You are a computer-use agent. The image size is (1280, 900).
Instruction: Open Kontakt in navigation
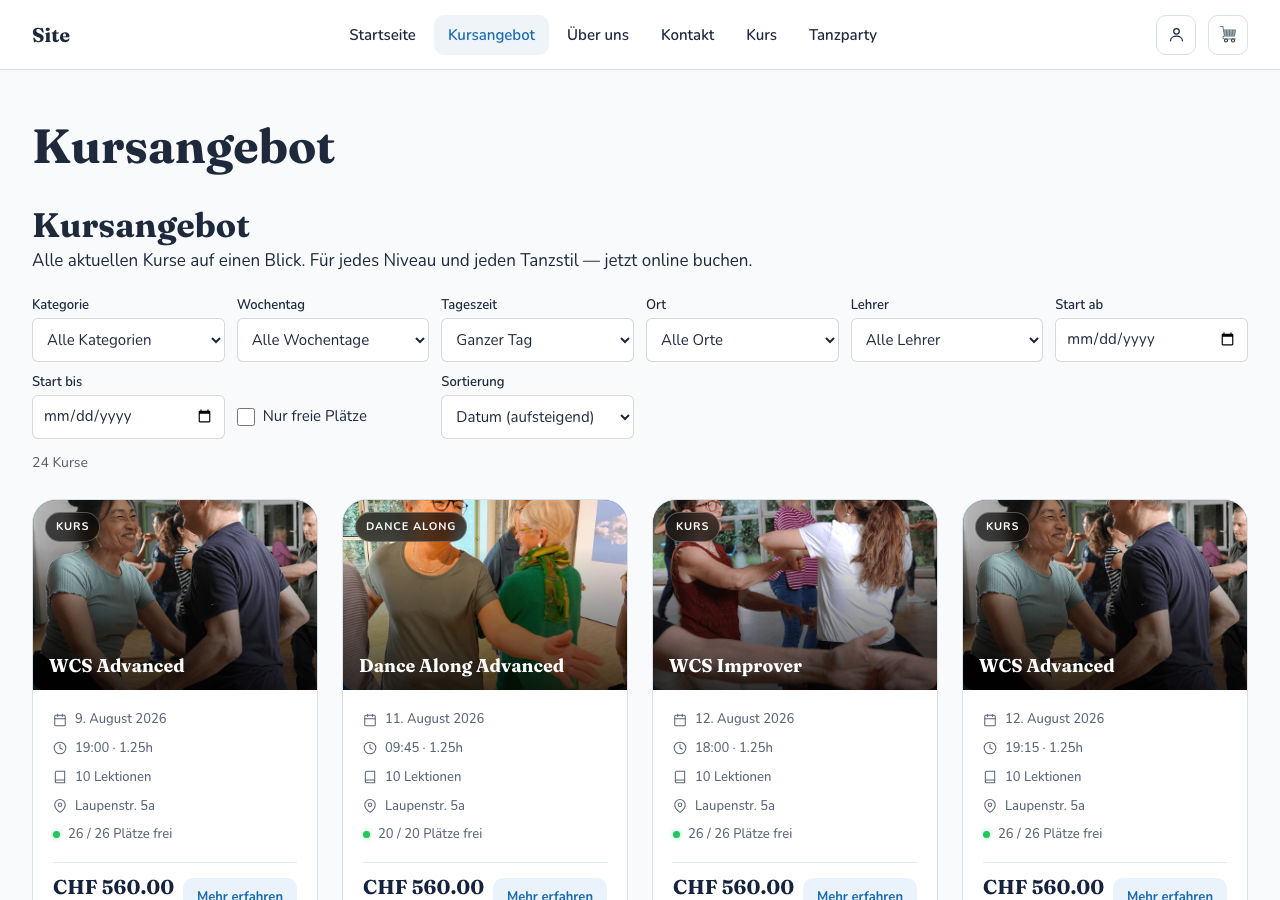pos(687,35)
